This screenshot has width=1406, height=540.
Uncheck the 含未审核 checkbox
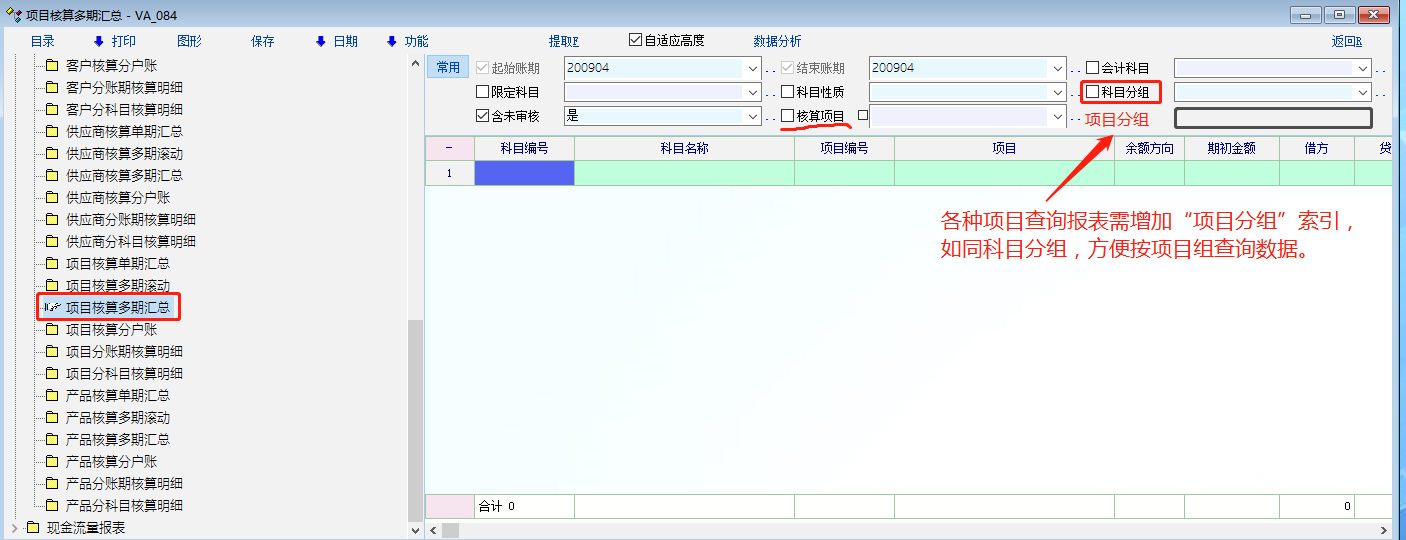(x=483, y=116)
